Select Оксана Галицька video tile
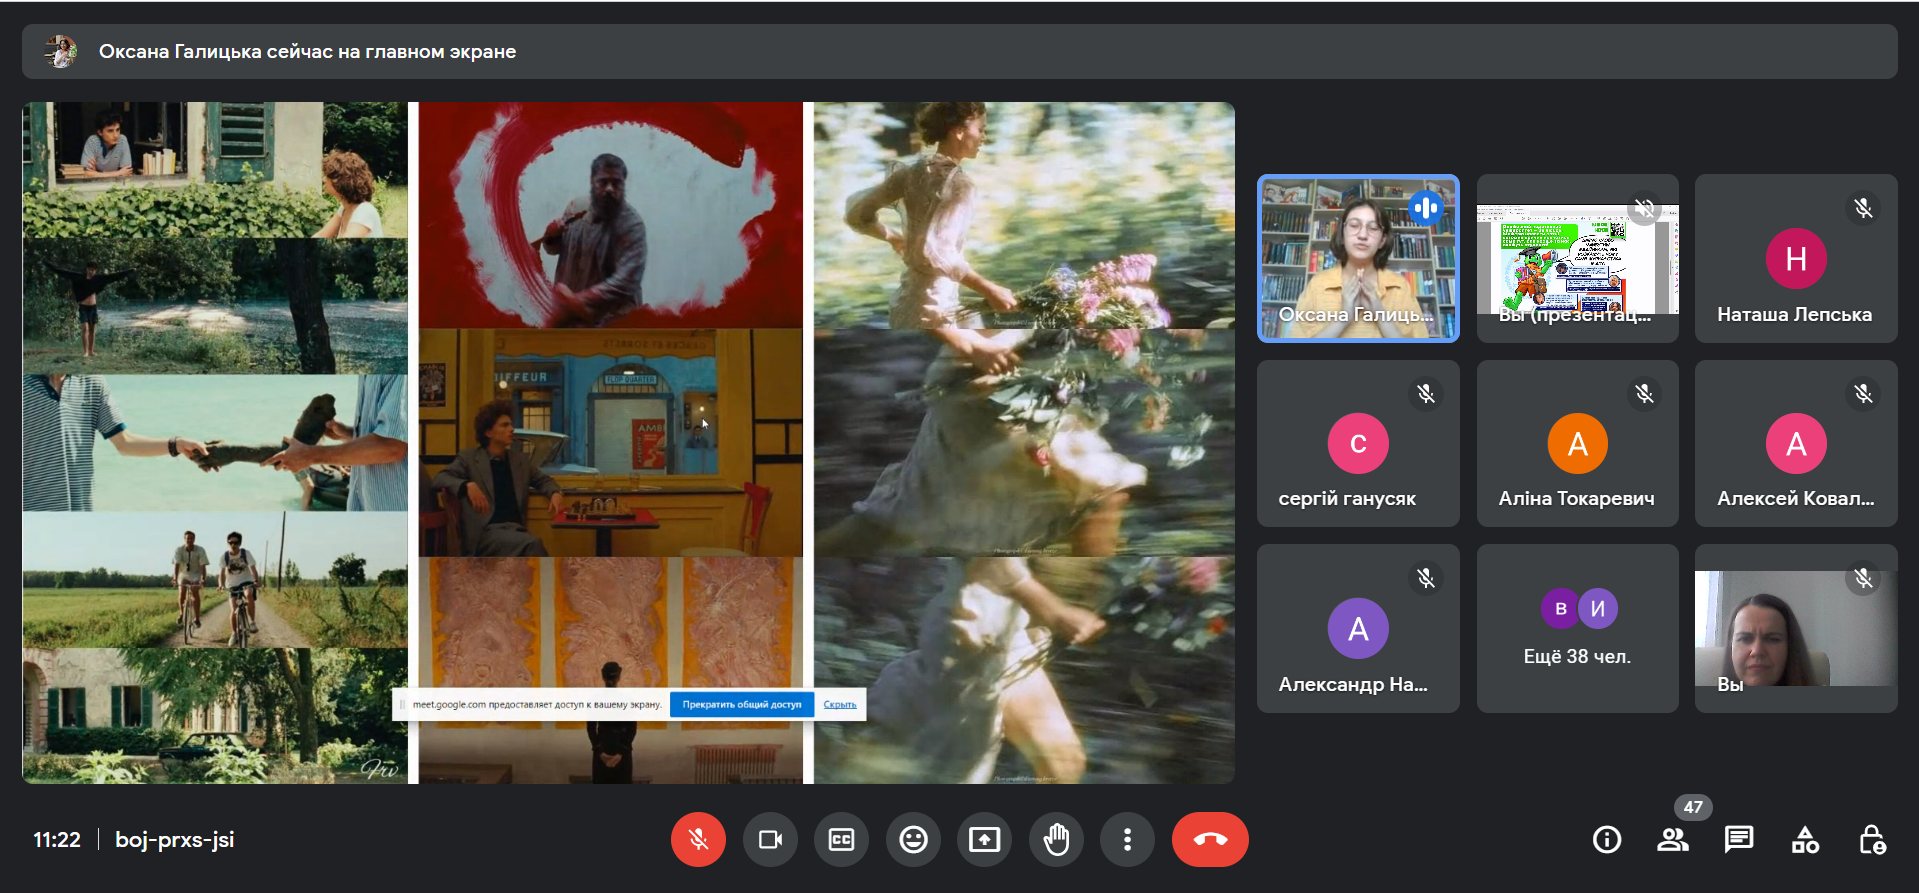 [x=1358, y=259]
